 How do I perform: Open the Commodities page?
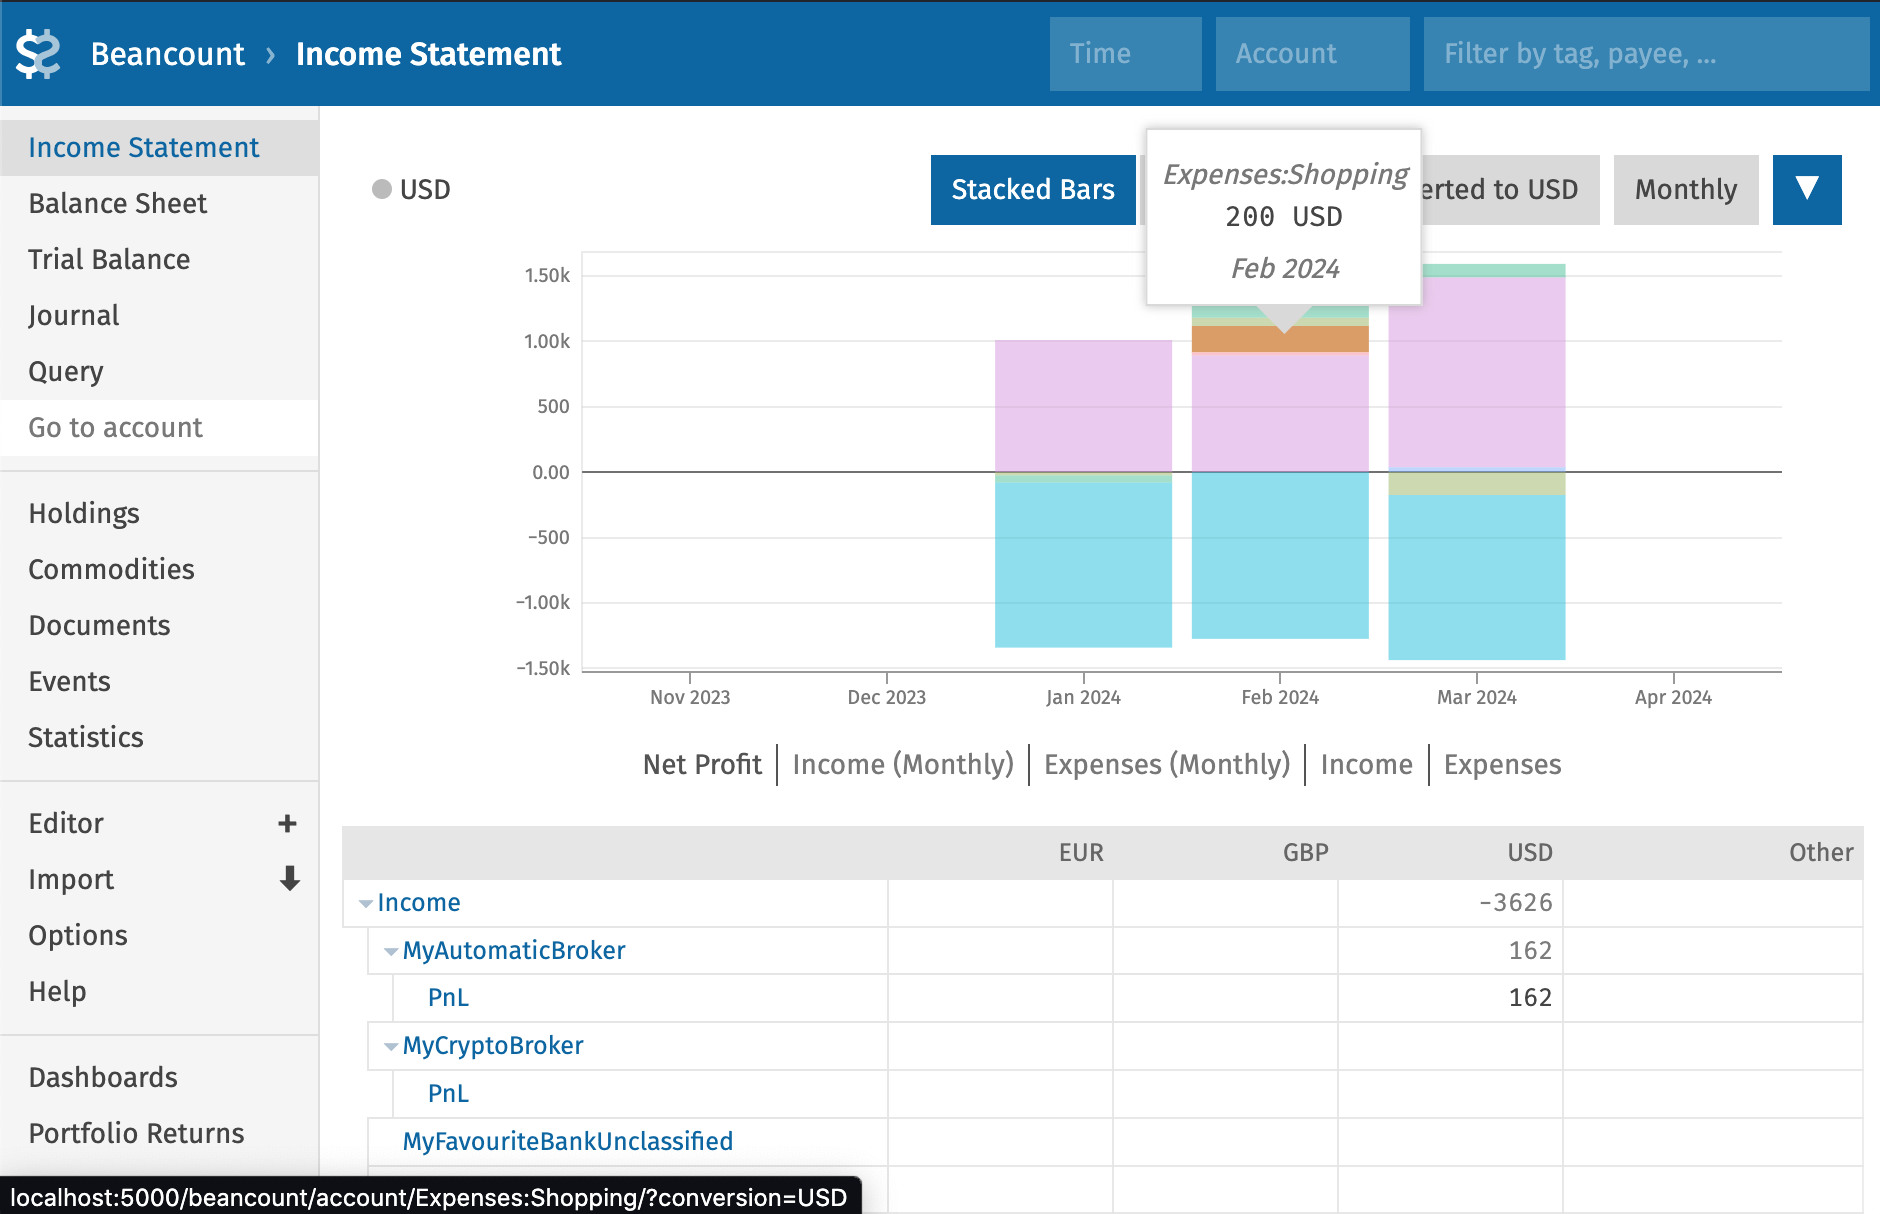coord(159,570)
